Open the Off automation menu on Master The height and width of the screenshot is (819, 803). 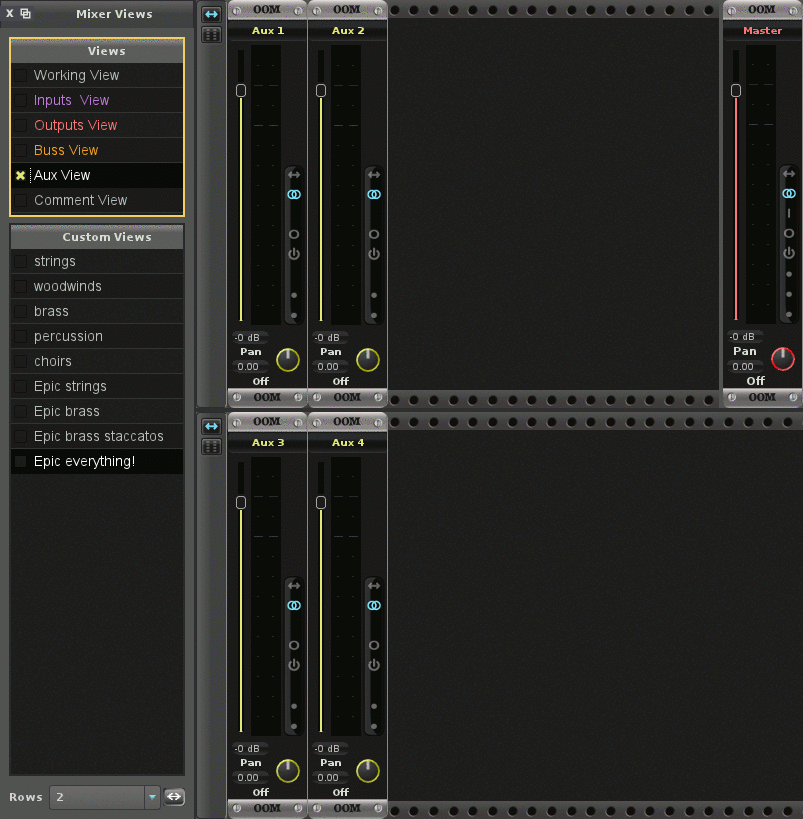(x=755, y=381)
